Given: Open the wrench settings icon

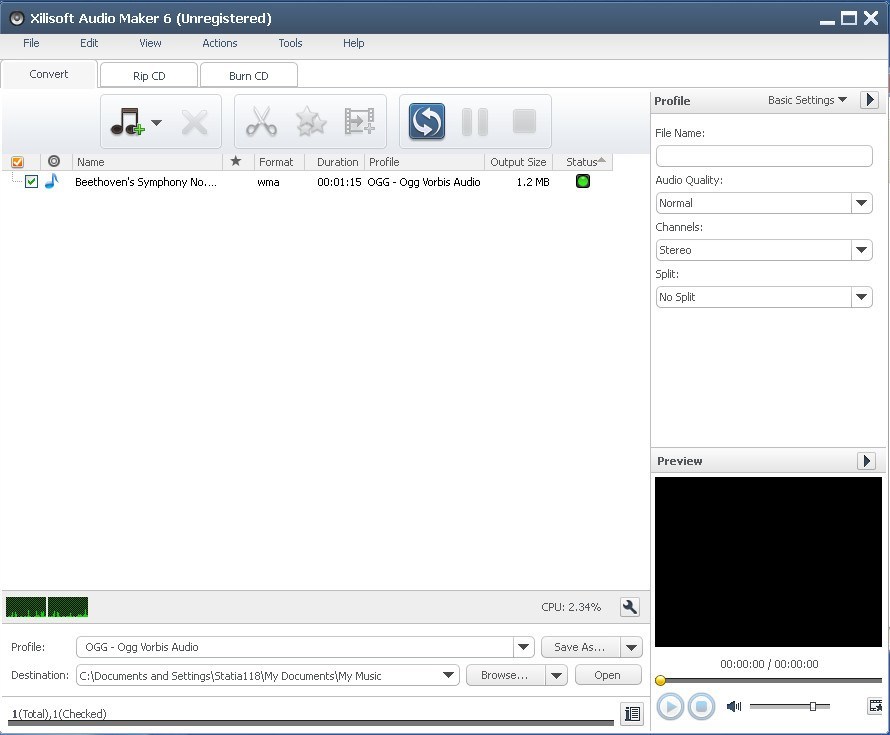Looking at the screenshot, I should (x=630, y=606).
